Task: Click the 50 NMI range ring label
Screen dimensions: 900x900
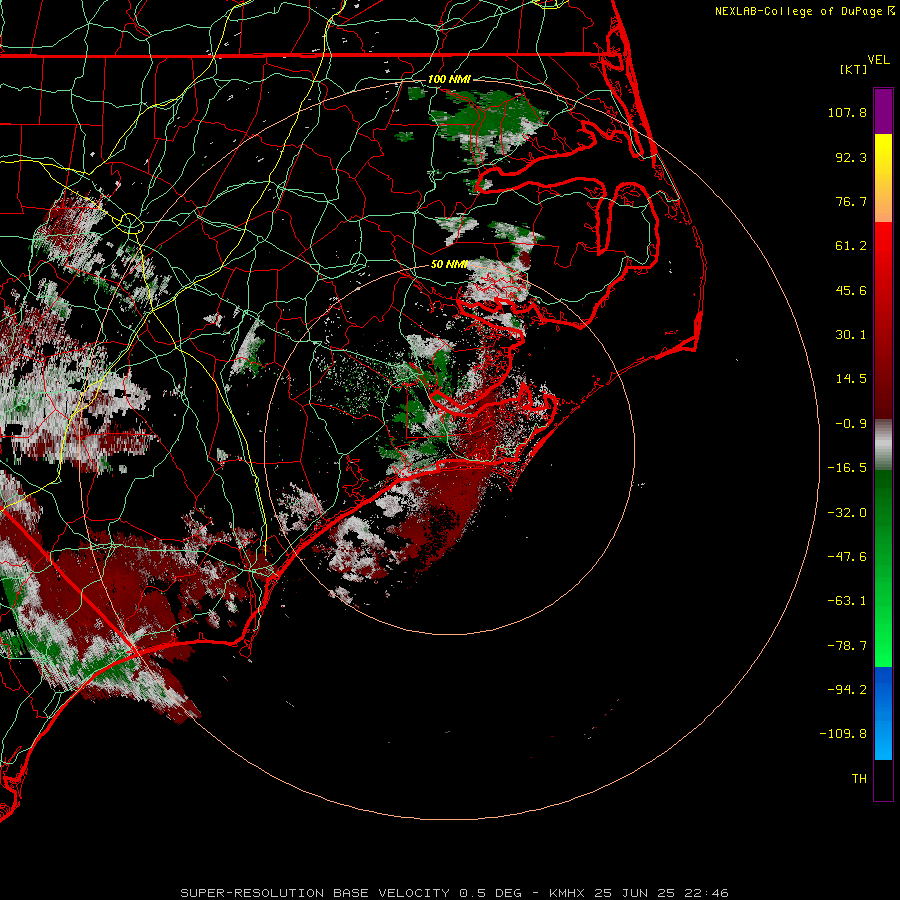Action: coord(449,265)
